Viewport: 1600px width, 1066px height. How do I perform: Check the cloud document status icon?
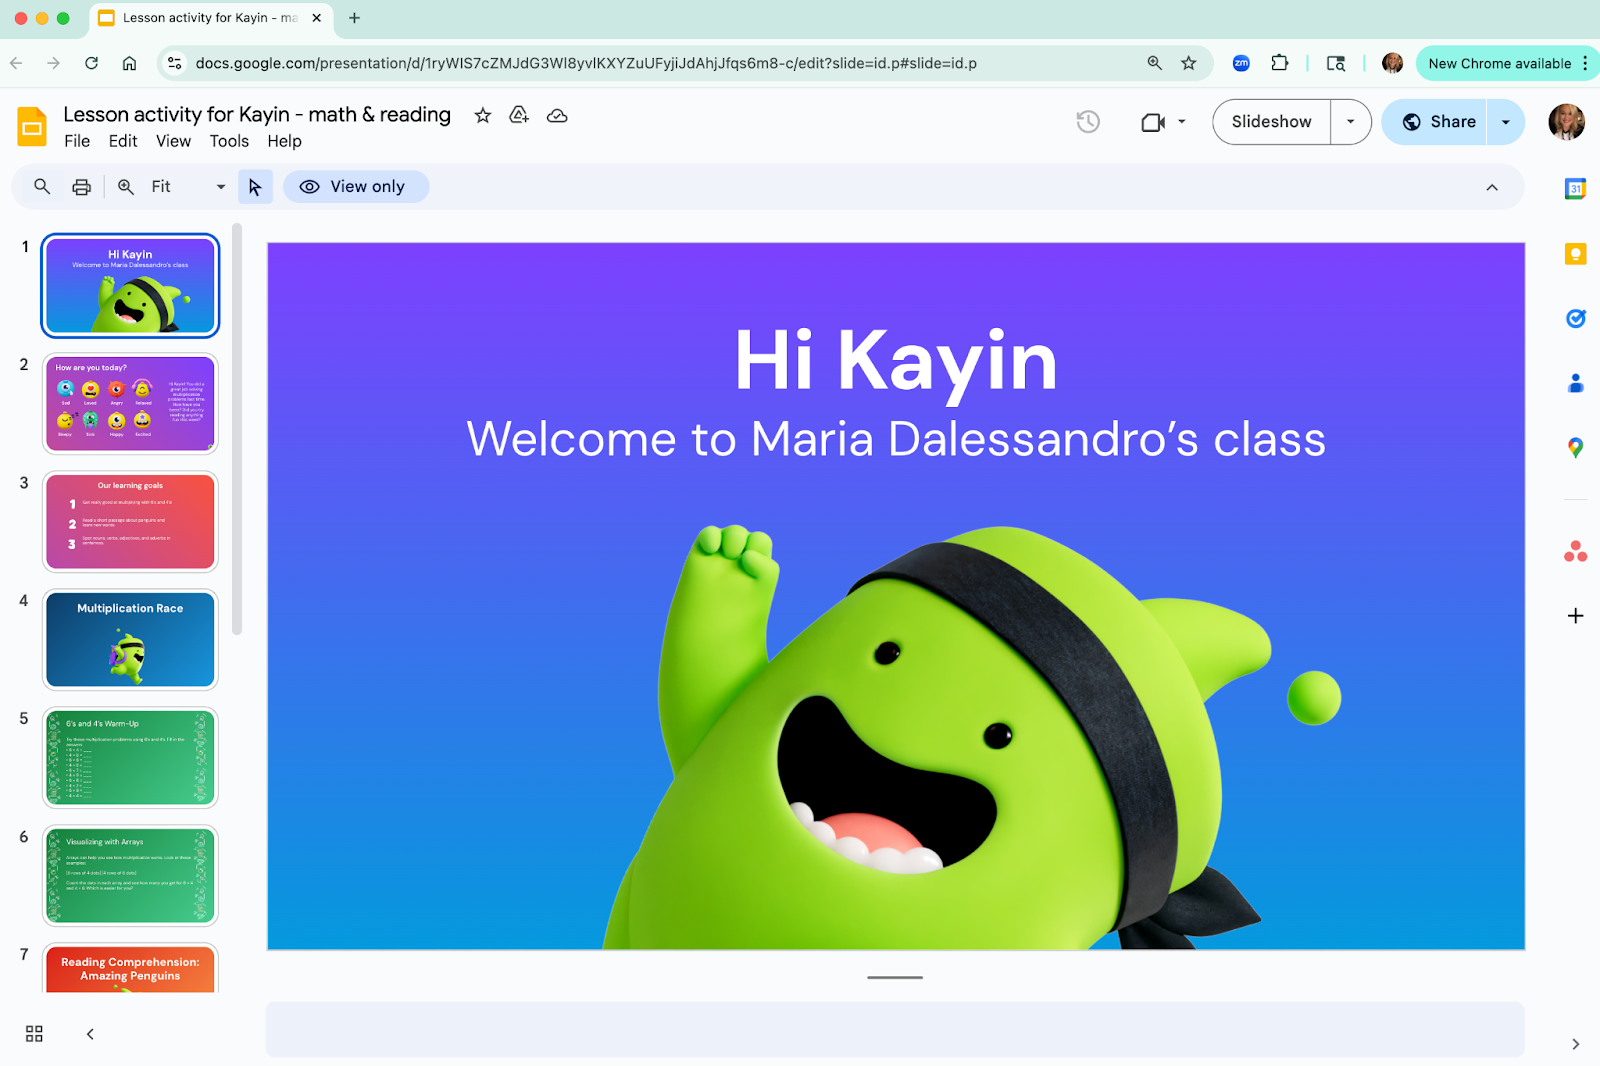coord(557,116)
